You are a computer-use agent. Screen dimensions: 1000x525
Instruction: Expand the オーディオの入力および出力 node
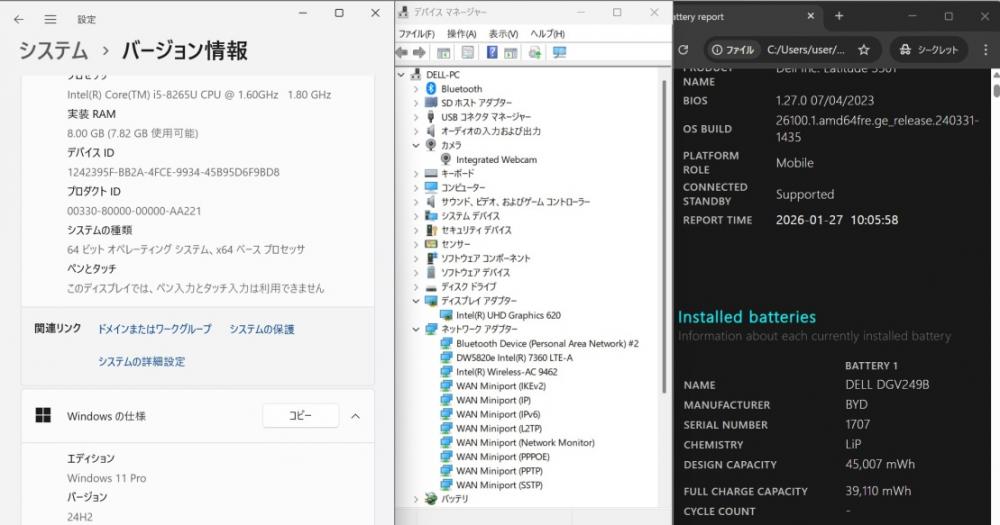(416, 131)
